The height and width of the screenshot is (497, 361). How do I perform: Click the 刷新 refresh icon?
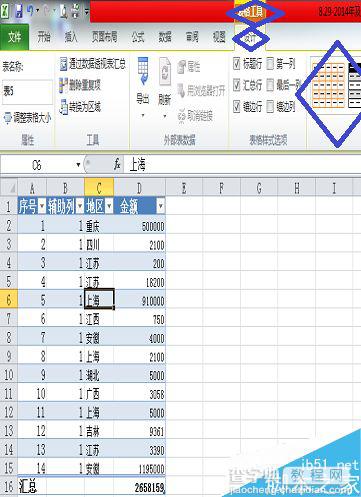tap(165, 71)
